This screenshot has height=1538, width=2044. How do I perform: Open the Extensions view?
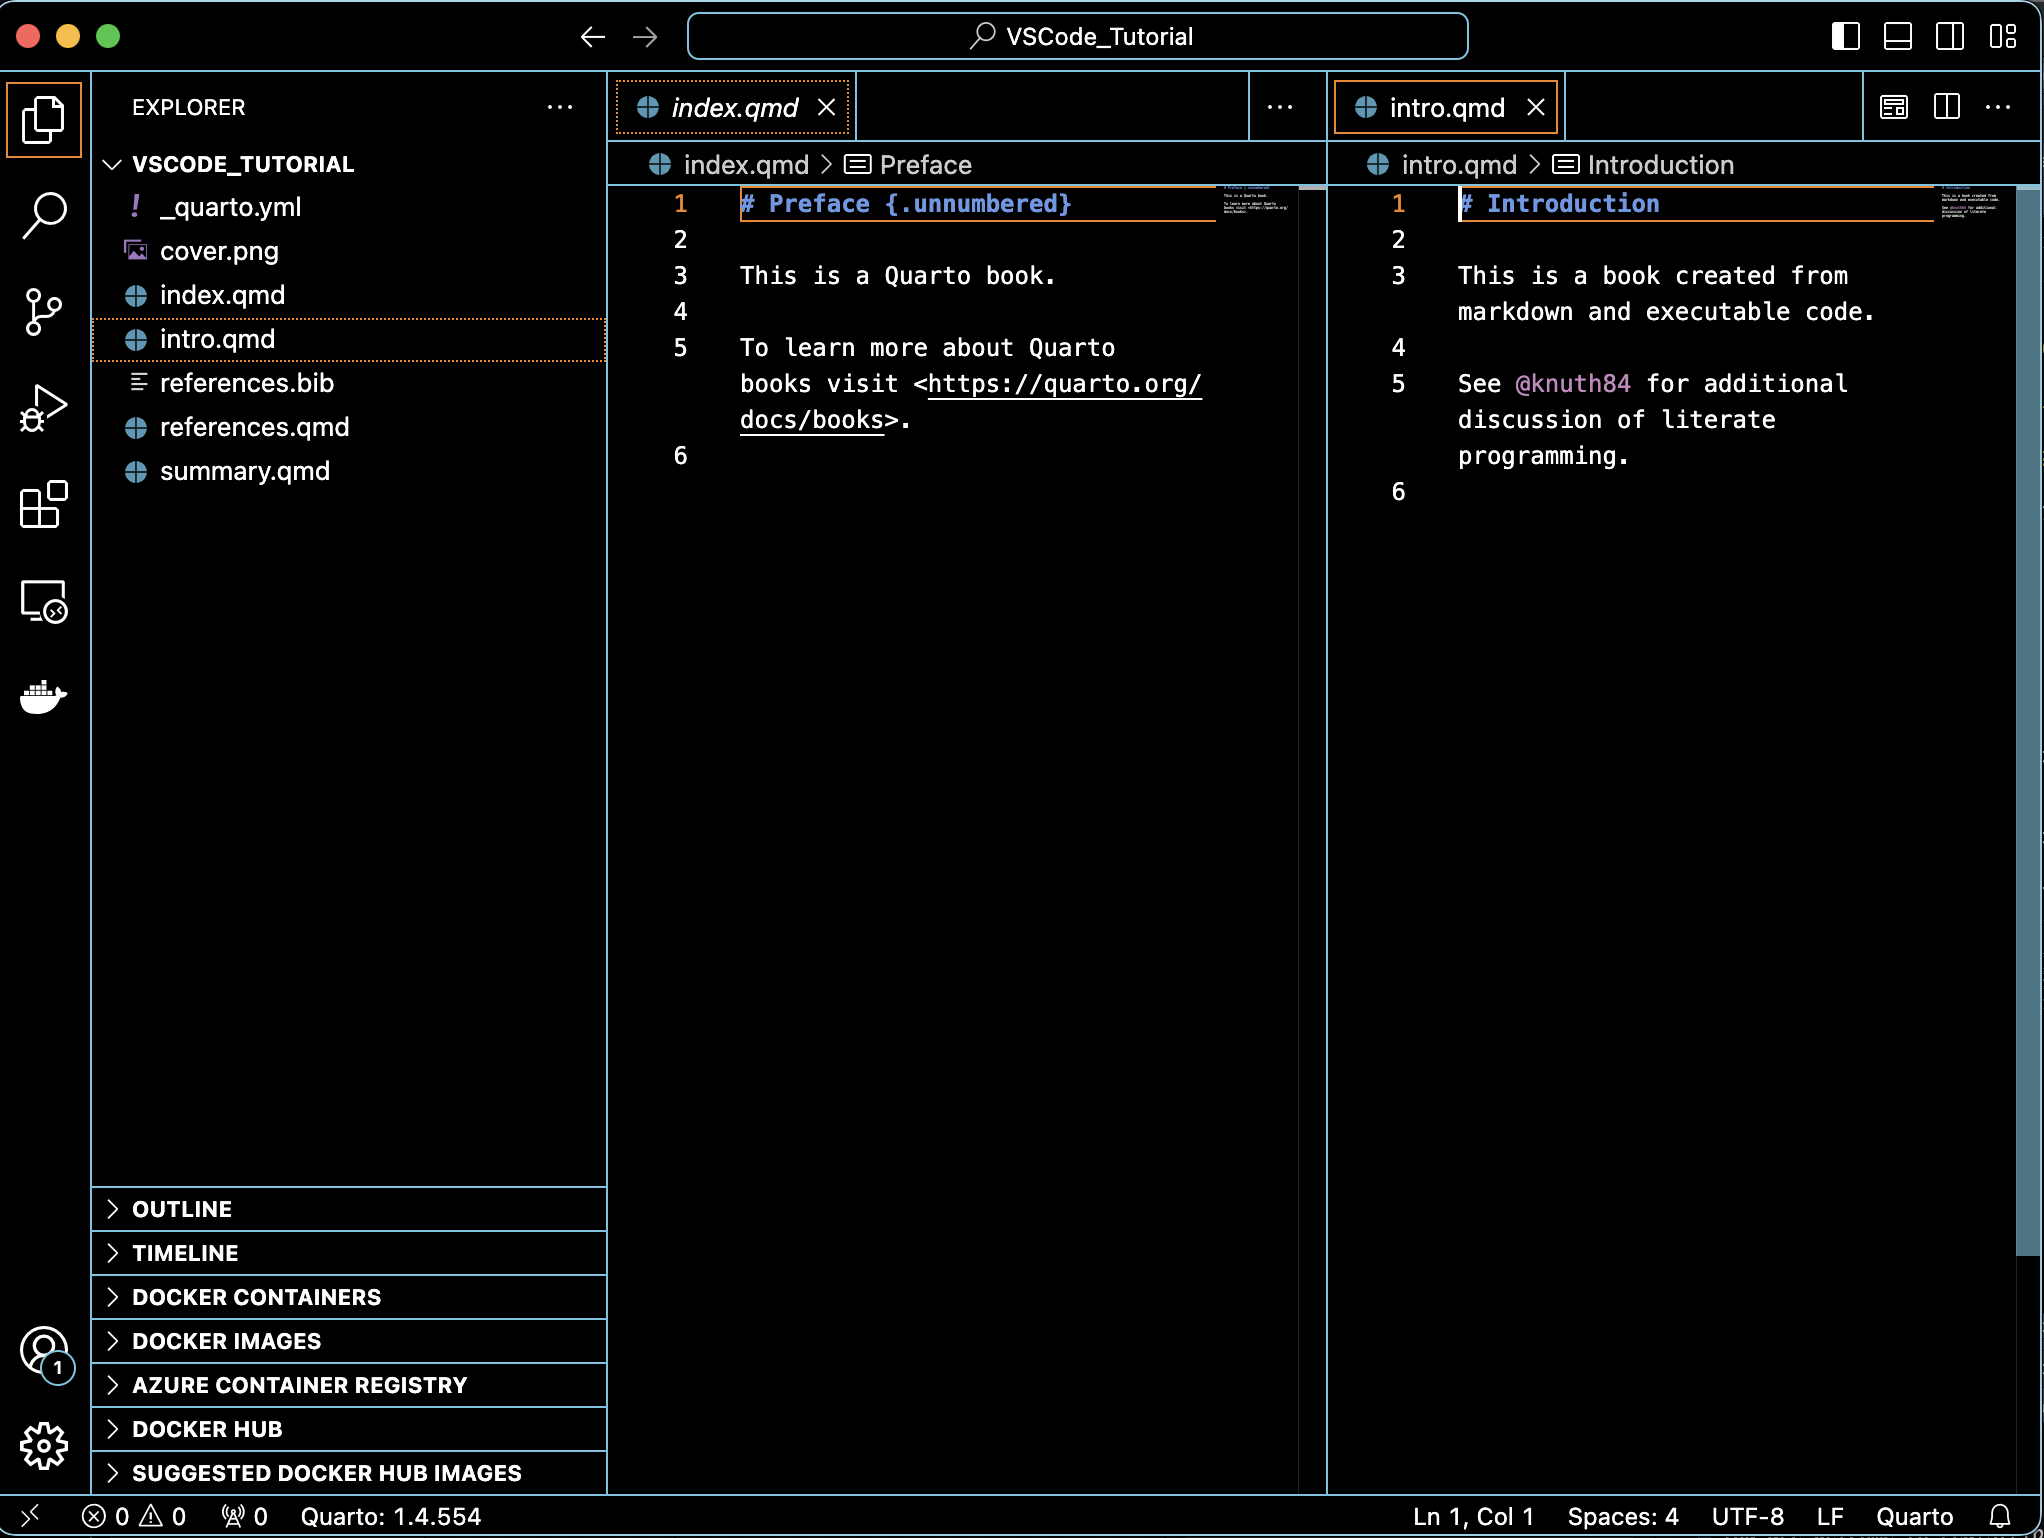pyautogui.click(x=44, y=504)
